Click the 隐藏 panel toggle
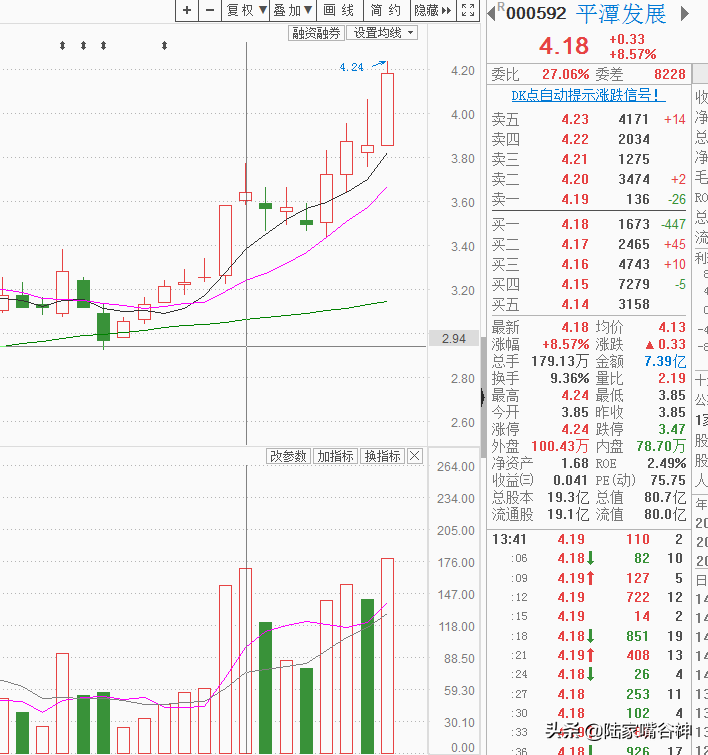Image resolution: width=708 pixels, height=755 pixels. (x=433, y=10)
